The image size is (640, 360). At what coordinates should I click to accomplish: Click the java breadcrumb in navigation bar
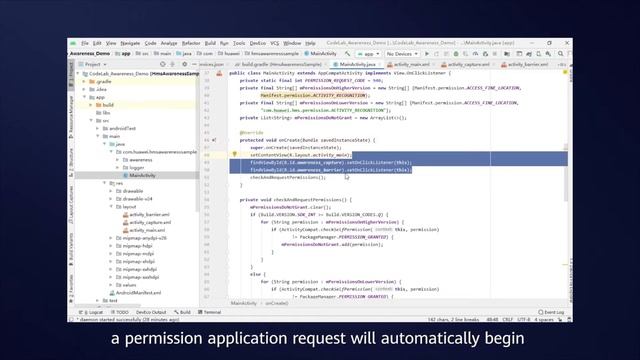[x=184, y=54]
